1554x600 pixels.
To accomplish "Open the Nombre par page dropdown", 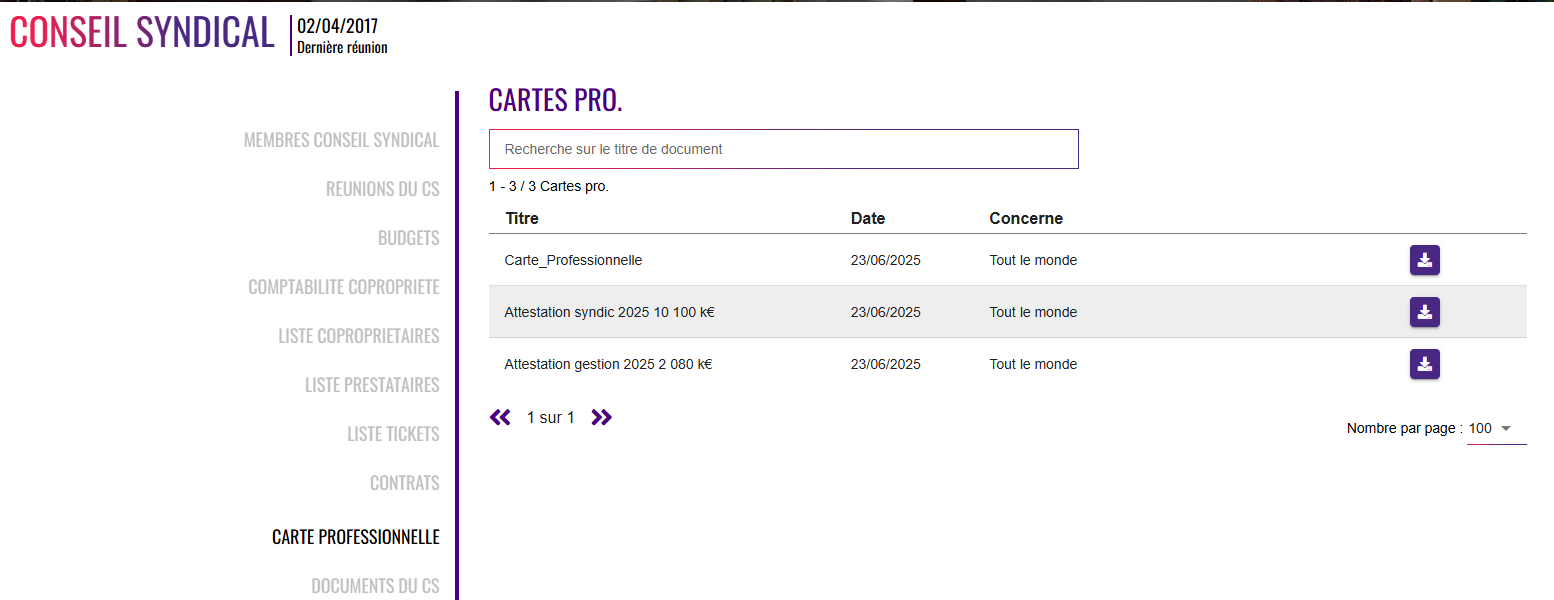I will pyautogui.click(x=1496, y=428).
